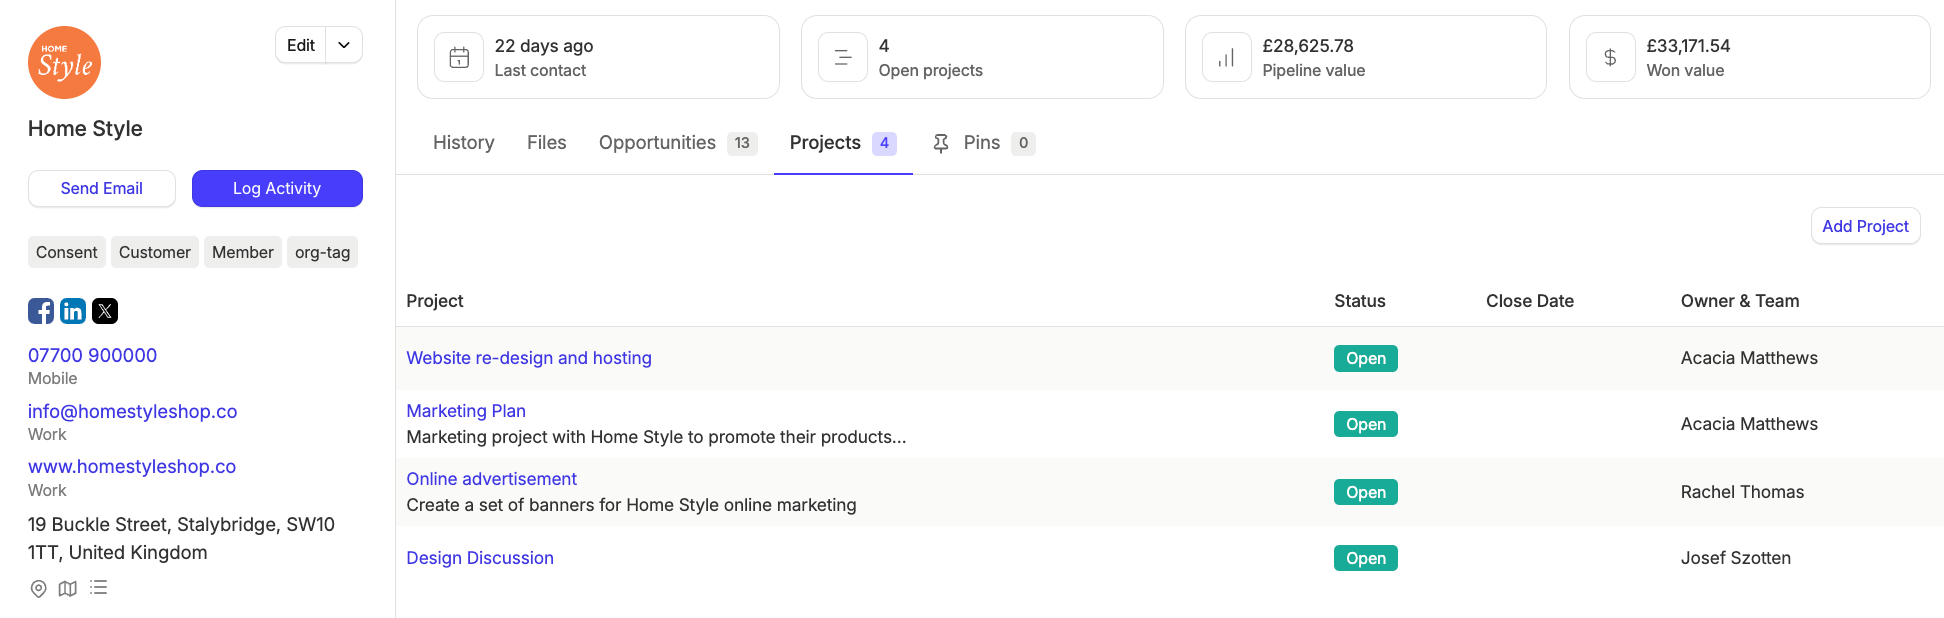Click Open status badge for Design Discussion
This screenshot has height=618, width=1944.
click(1366, 558)
